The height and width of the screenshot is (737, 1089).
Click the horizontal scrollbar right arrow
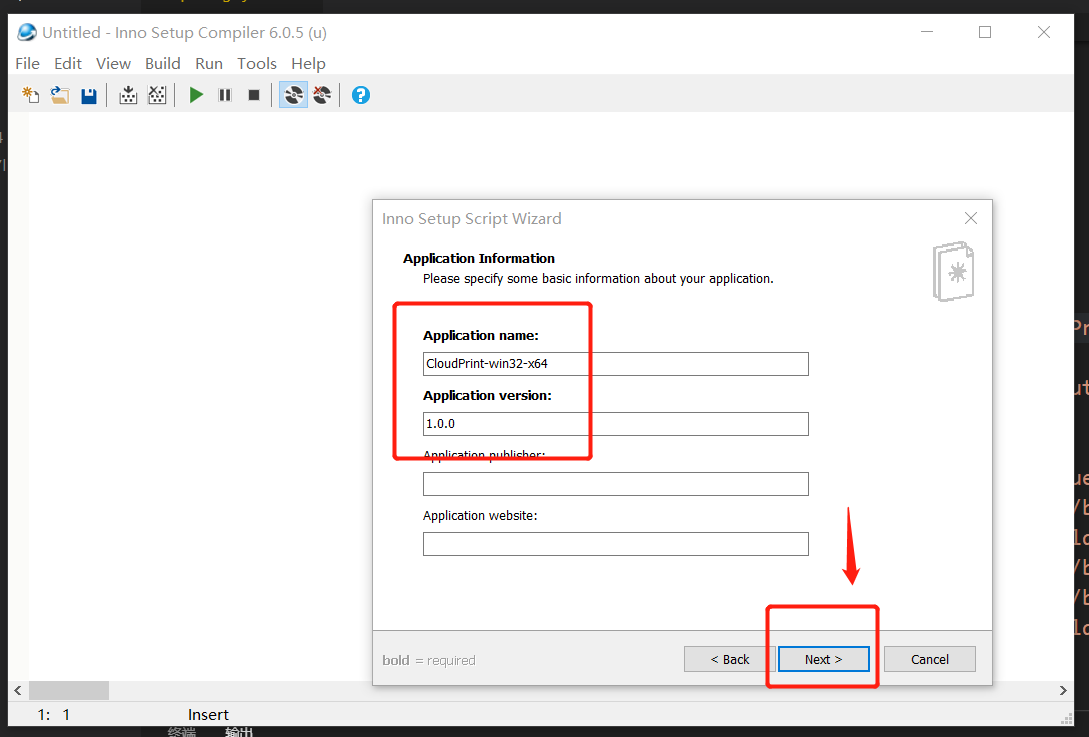(x=1063, y=690)
